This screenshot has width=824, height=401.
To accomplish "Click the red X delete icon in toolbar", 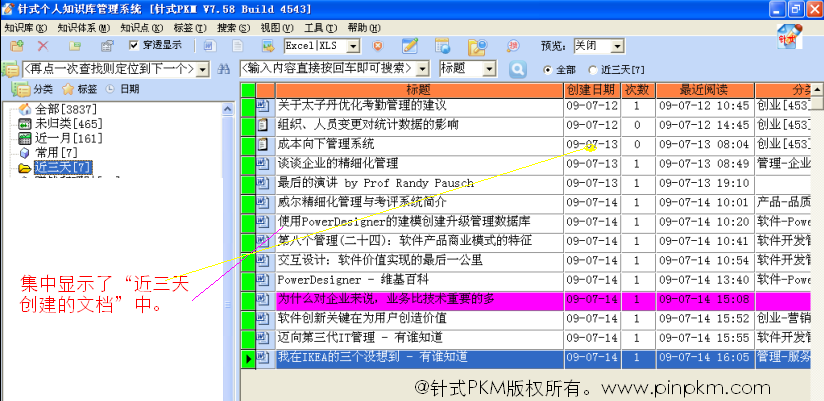I will 43,46.
